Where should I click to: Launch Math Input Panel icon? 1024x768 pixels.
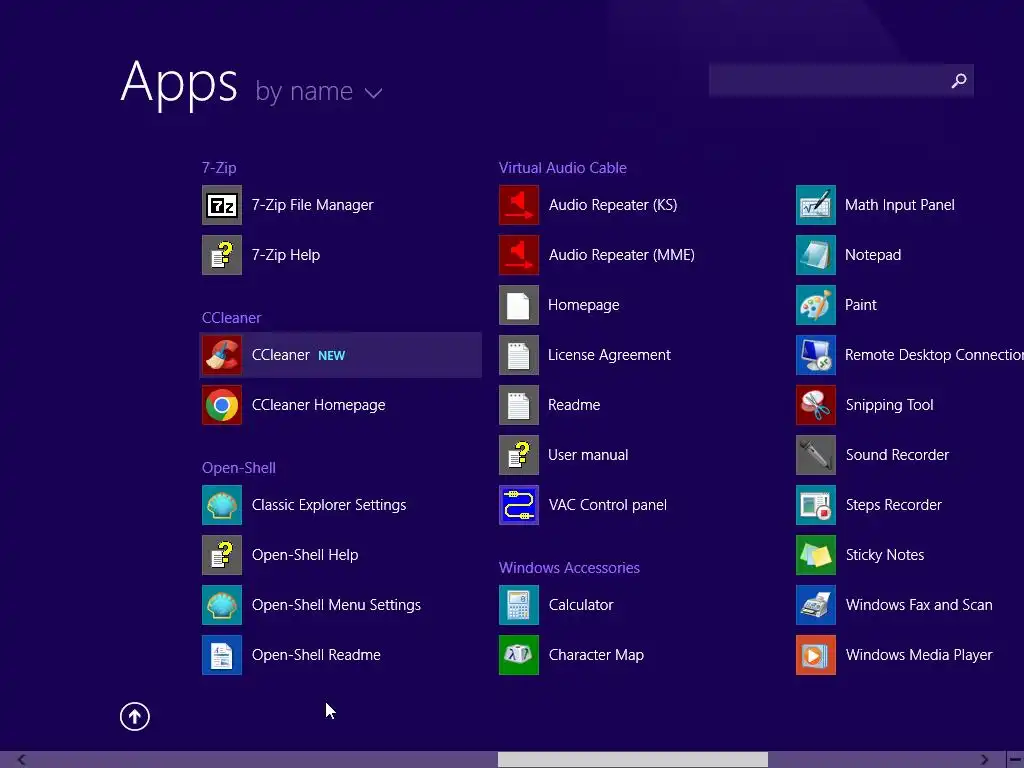(x=816, y=205)
